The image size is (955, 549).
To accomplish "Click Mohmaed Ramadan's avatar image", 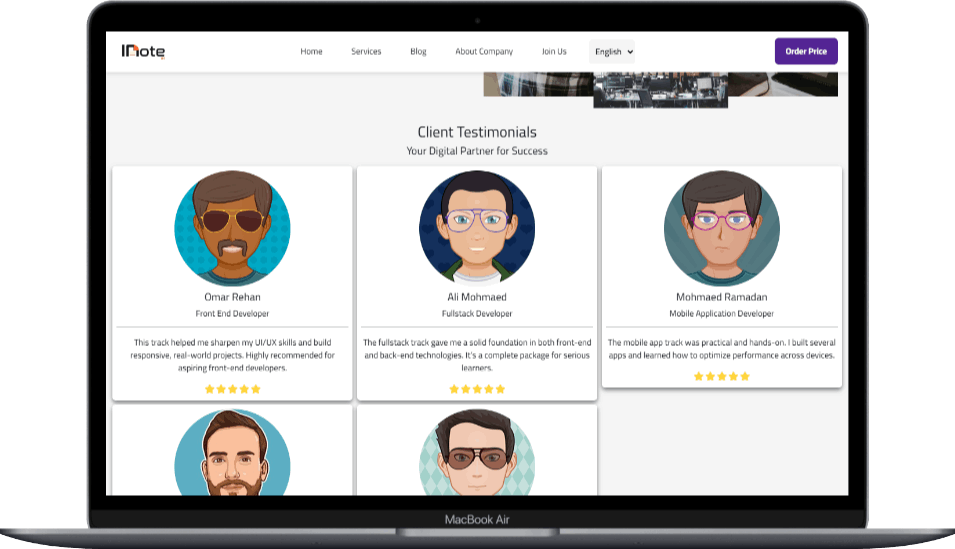I will tap(722, 227).
